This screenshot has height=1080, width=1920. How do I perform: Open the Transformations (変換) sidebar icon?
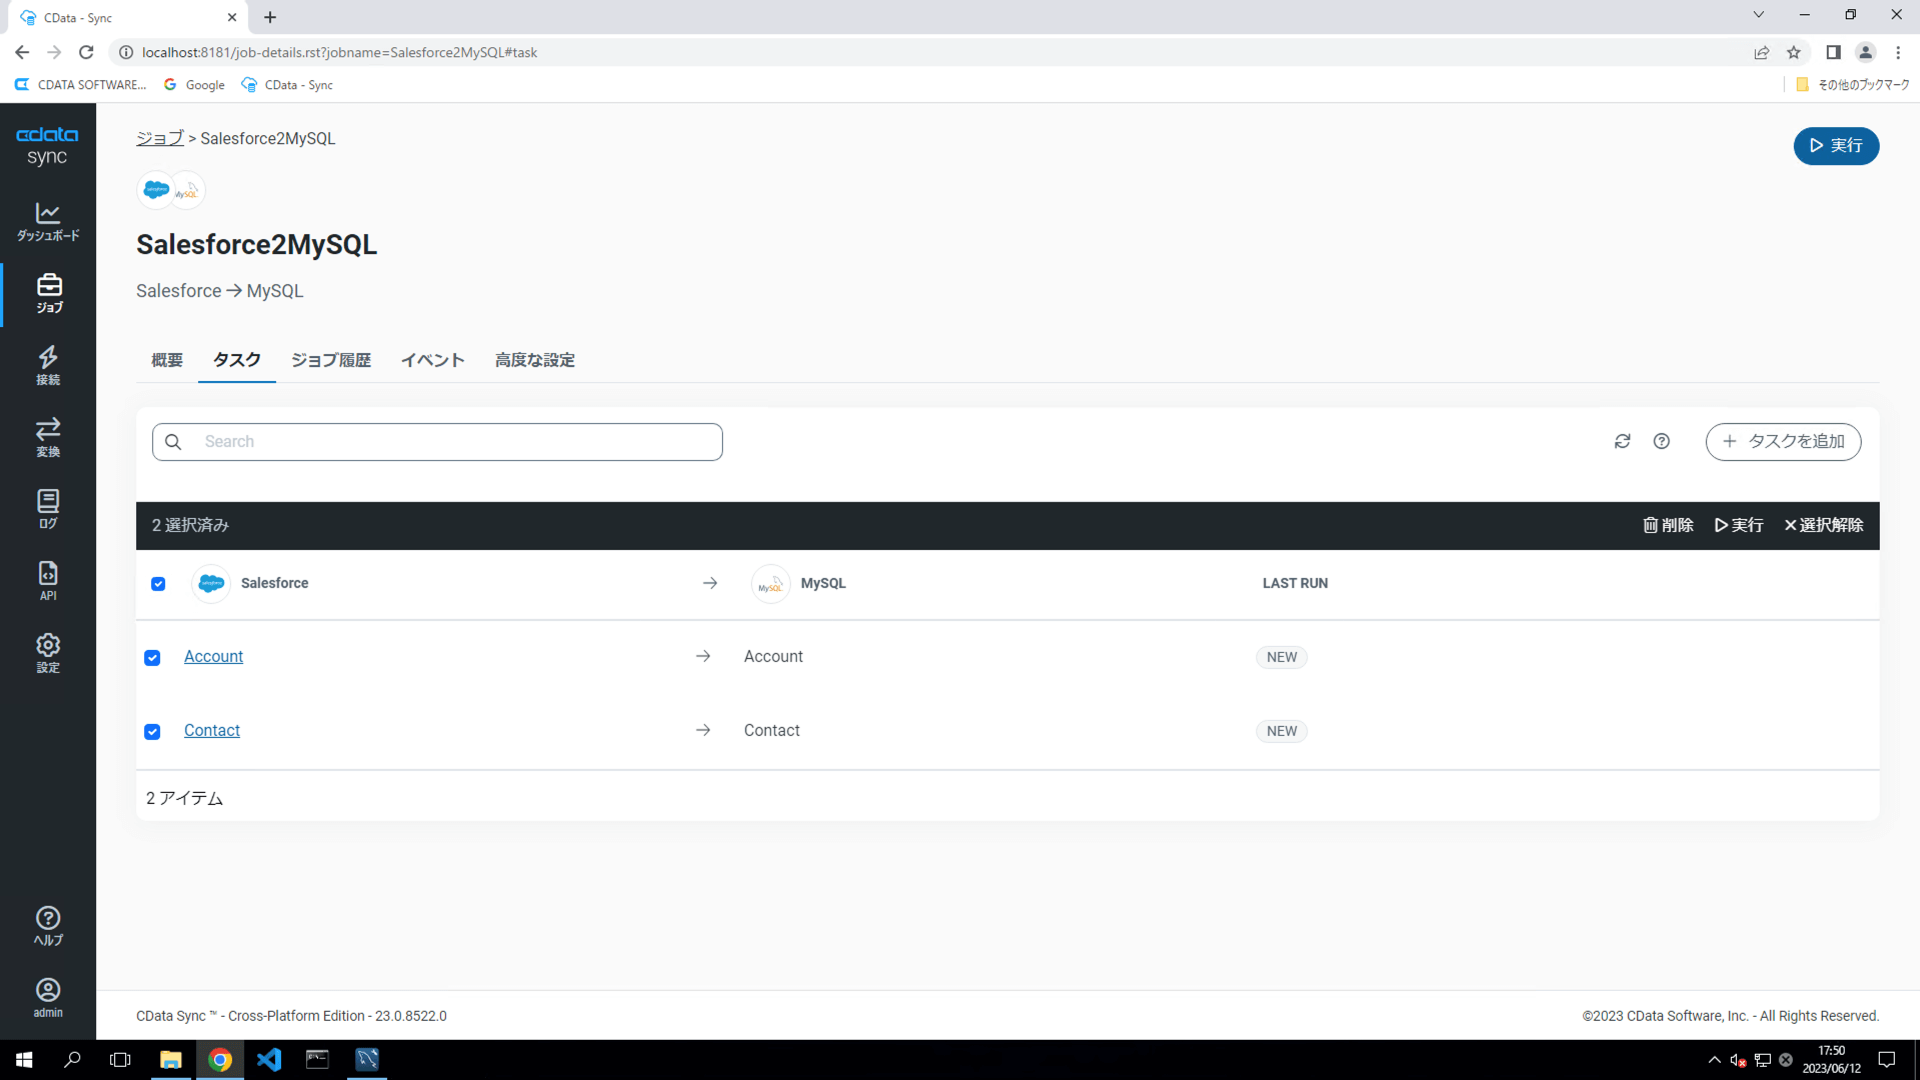point(48,437)
